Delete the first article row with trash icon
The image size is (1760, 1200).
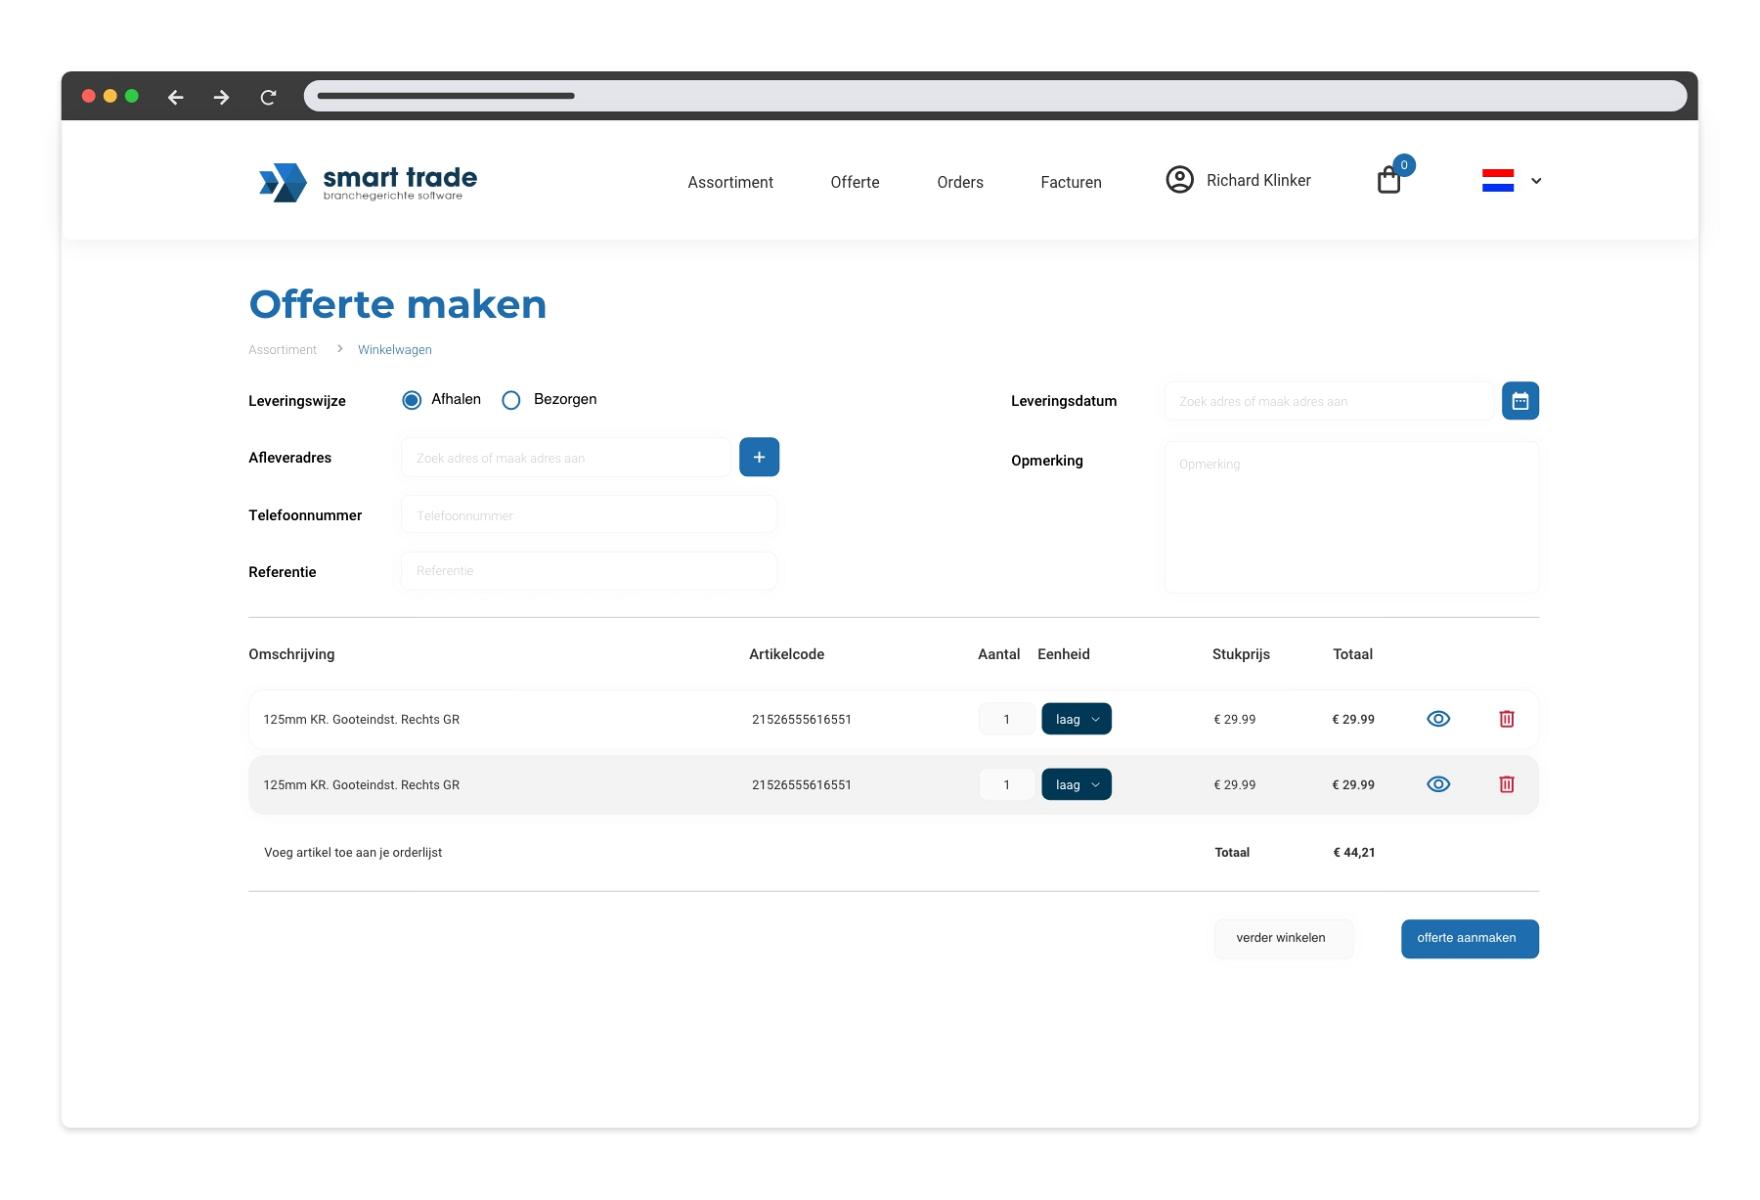pyautogui.click(x=1506, y=719)
